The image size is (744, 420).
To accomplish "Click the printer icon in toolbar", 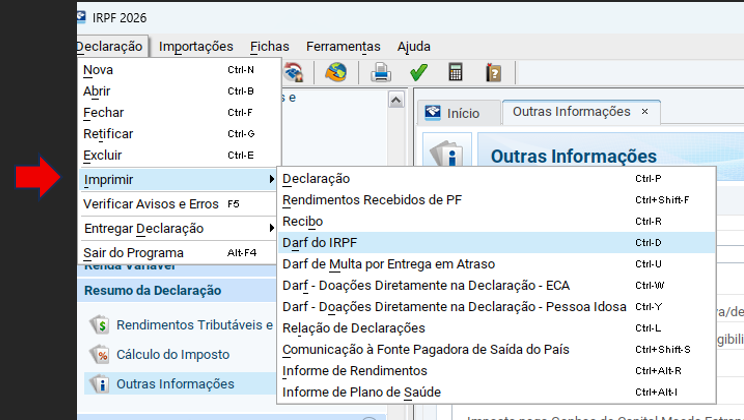I will 381,72.
